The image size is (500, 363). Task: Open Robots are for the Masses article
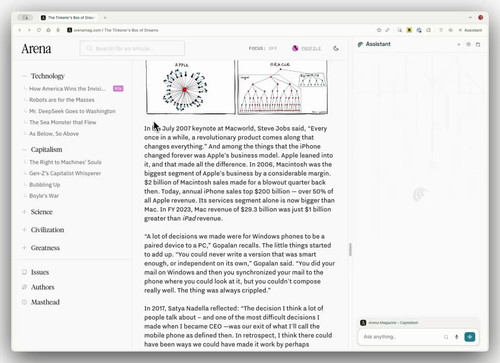point(62,100)
